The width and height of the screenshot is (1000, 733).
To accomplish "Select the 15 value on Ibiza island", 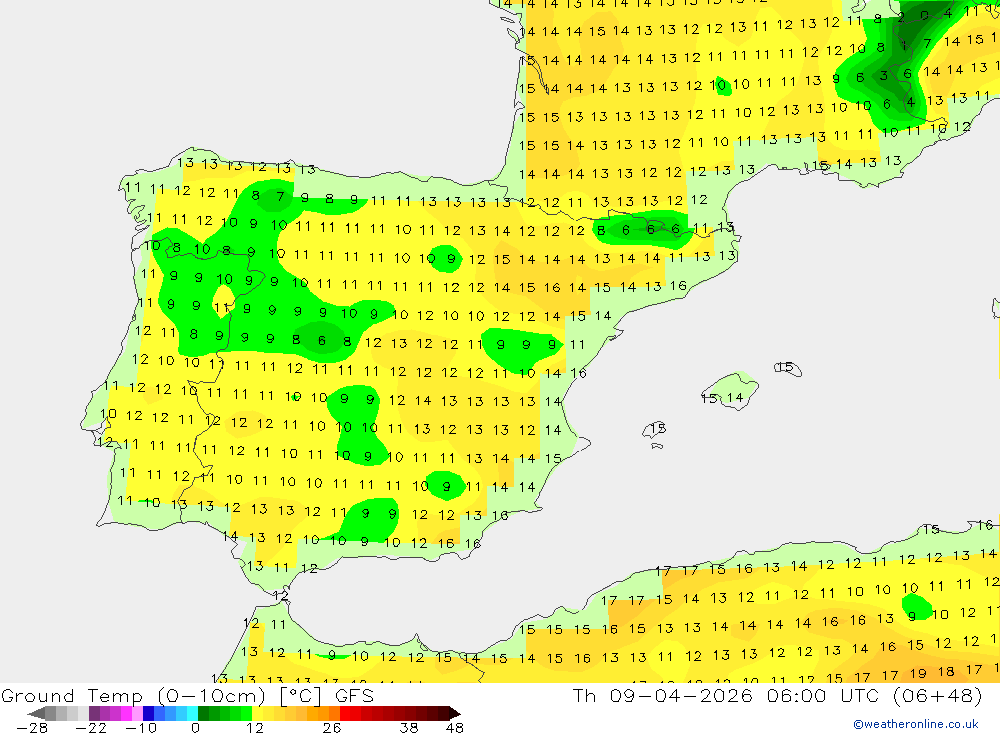I will [658, 428].
